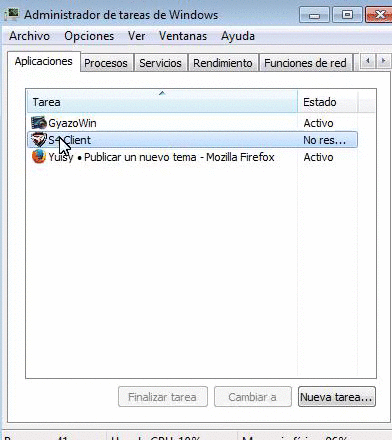Open the Ayuda menu
The height and width of the screenshot is (440, 392).
[x=238, y=36]
